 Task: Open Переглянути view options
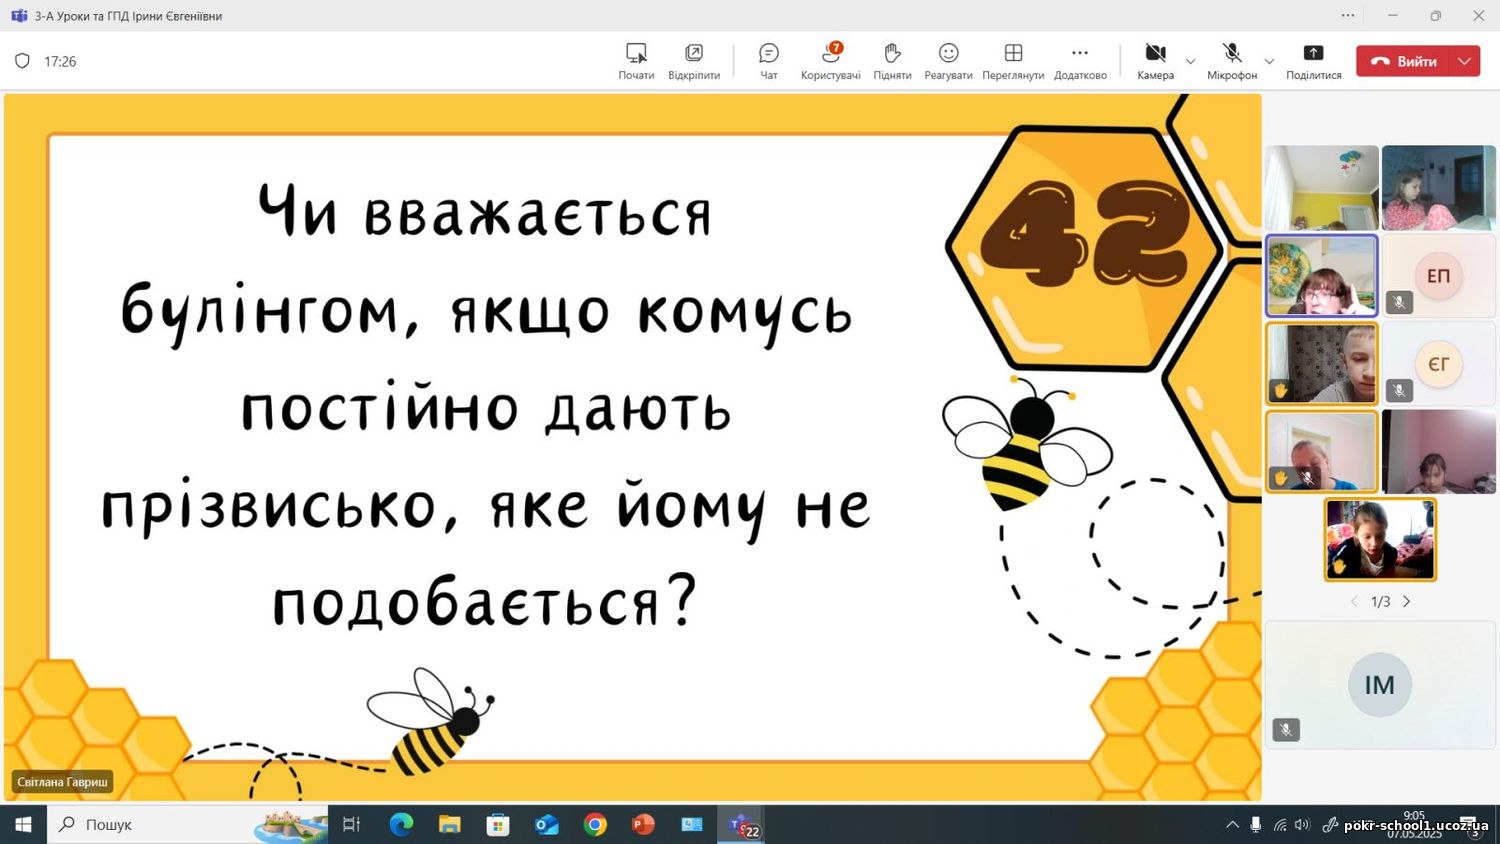(x=1013, y=61)
